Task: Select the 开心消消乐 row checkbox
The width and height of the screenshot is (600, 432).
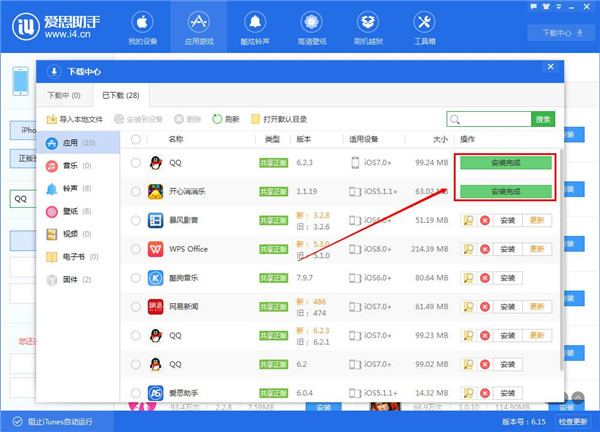Action: coord(135,191)
